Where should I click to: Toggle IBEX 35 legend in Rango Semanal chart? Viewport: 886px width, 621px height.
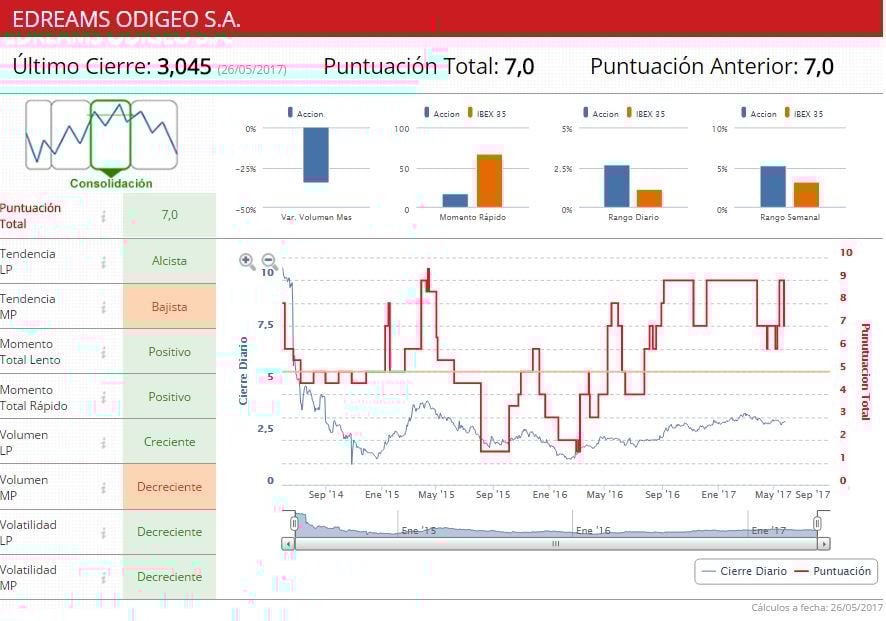[x=804, y=114]
